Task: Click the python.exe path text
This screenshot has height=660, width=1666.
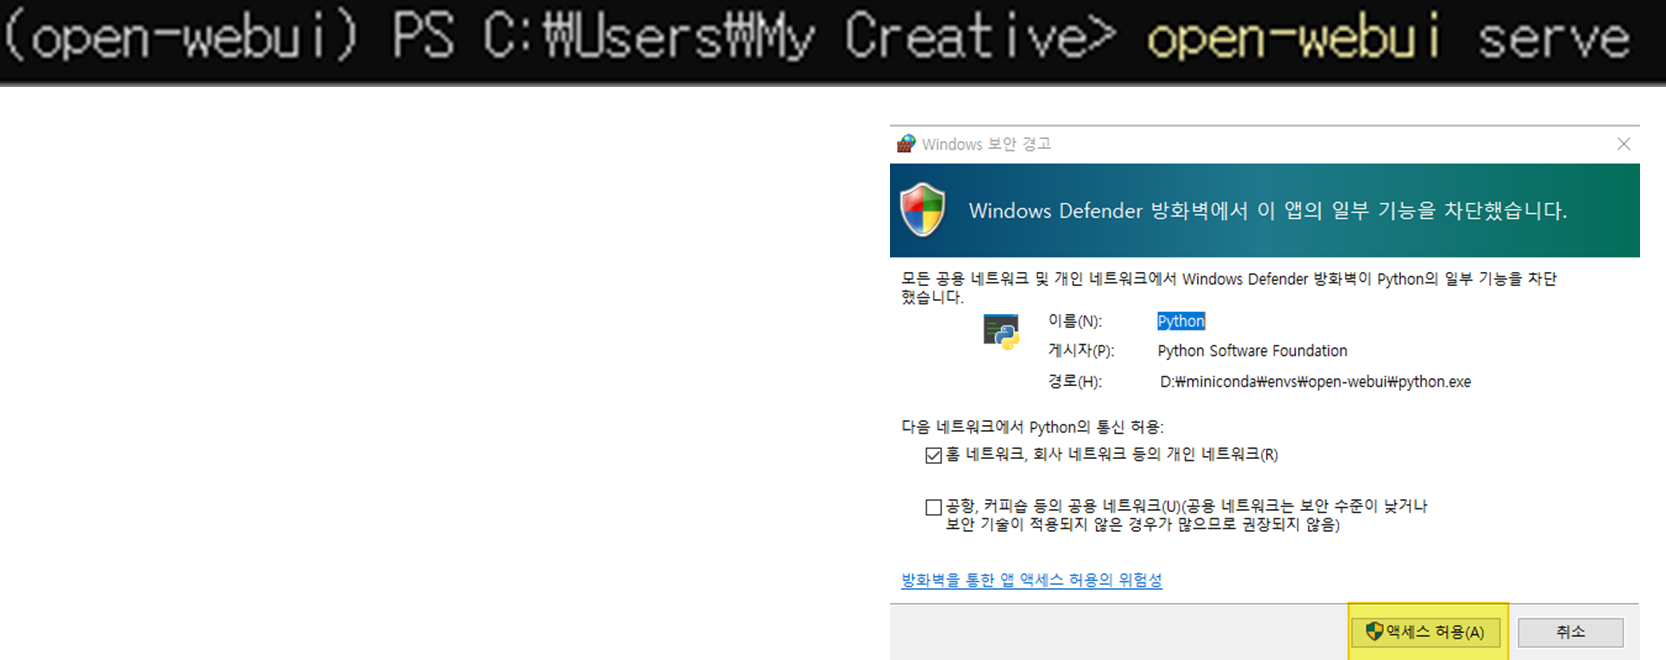Action: 1315,381
